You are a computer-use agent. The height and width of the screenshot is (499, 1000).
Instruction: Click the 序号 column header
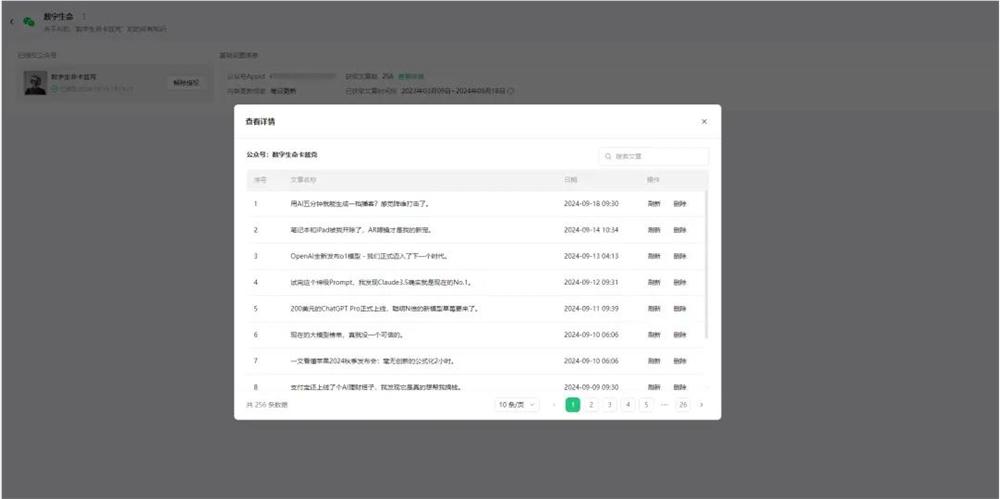tap(260, 180)
